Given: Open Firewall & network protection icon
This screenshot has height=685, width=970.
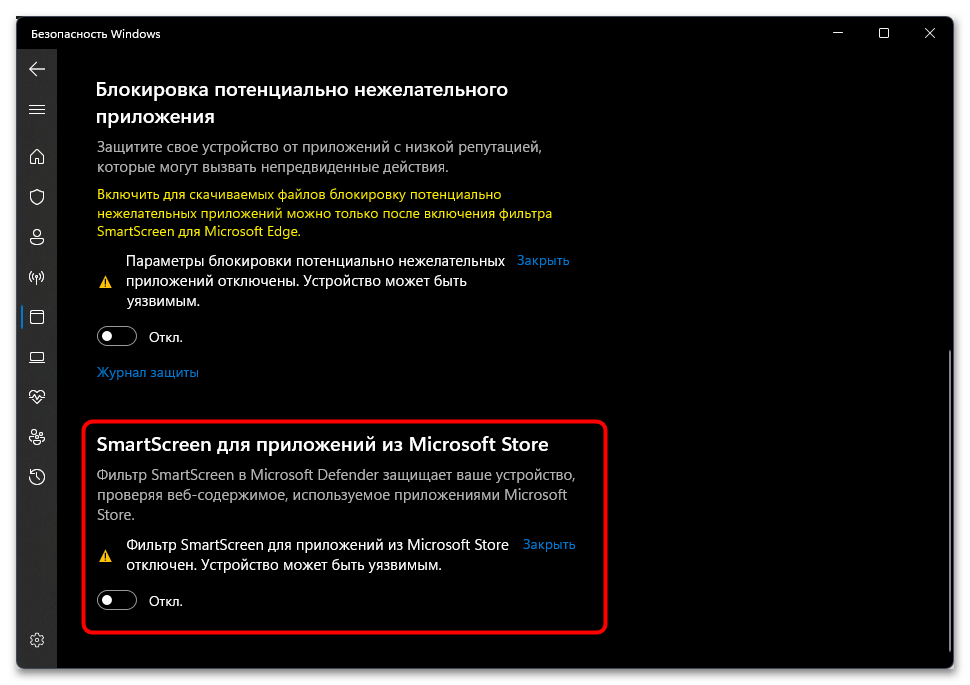Looking at the screenshot, I should click(37, 277).
